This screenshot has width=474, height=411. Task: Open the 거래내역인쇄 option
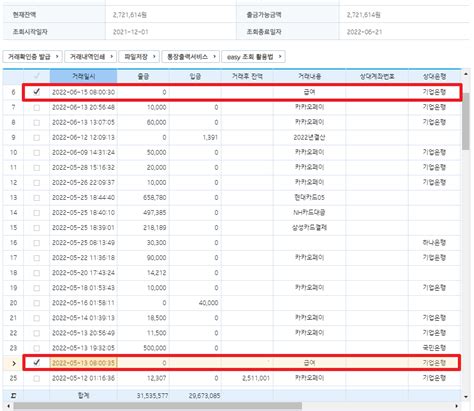[x=90, y=57]
